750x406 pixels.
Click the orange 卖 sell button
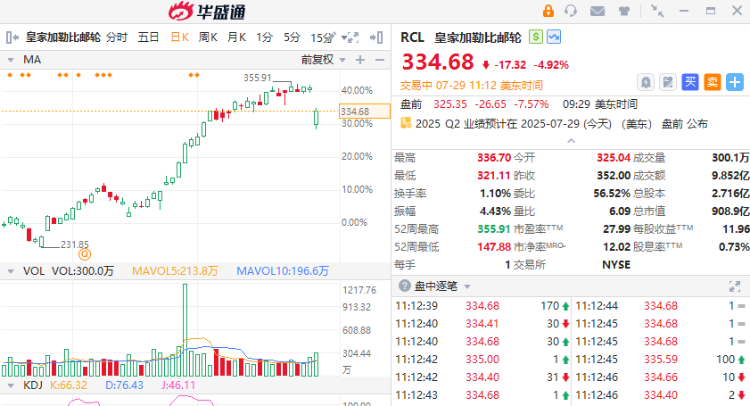[x=712, y=82]
